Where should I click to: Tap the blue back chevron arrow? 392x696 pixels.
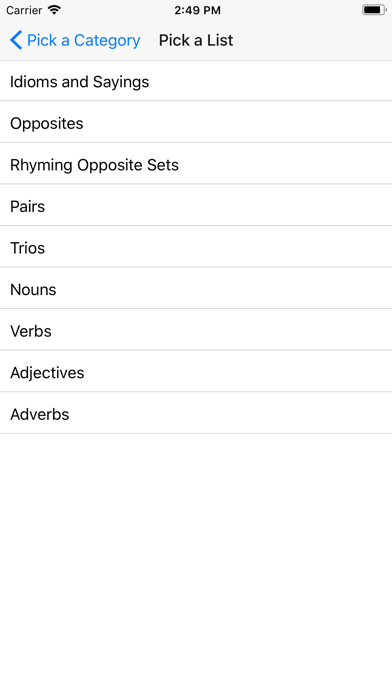click(x=16, y=40)
